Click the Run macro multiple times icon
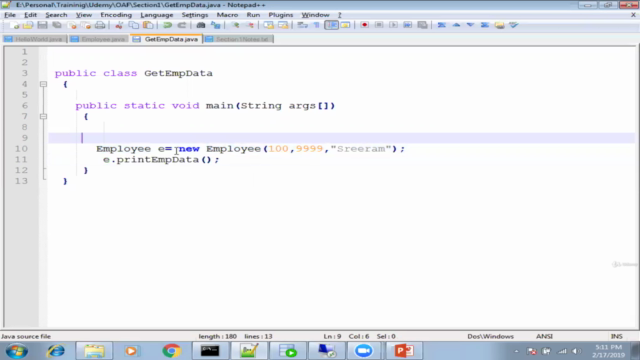Viewport: 640px width, 360px height. pyautogui.click(x=407, y=25)
